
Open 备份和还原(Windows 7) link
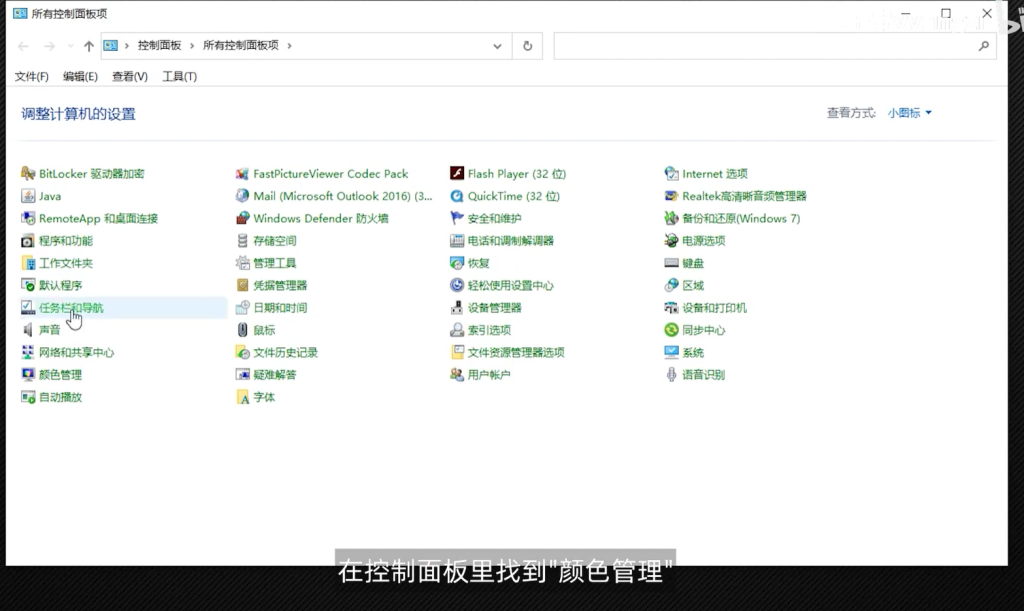pos(741,219)
